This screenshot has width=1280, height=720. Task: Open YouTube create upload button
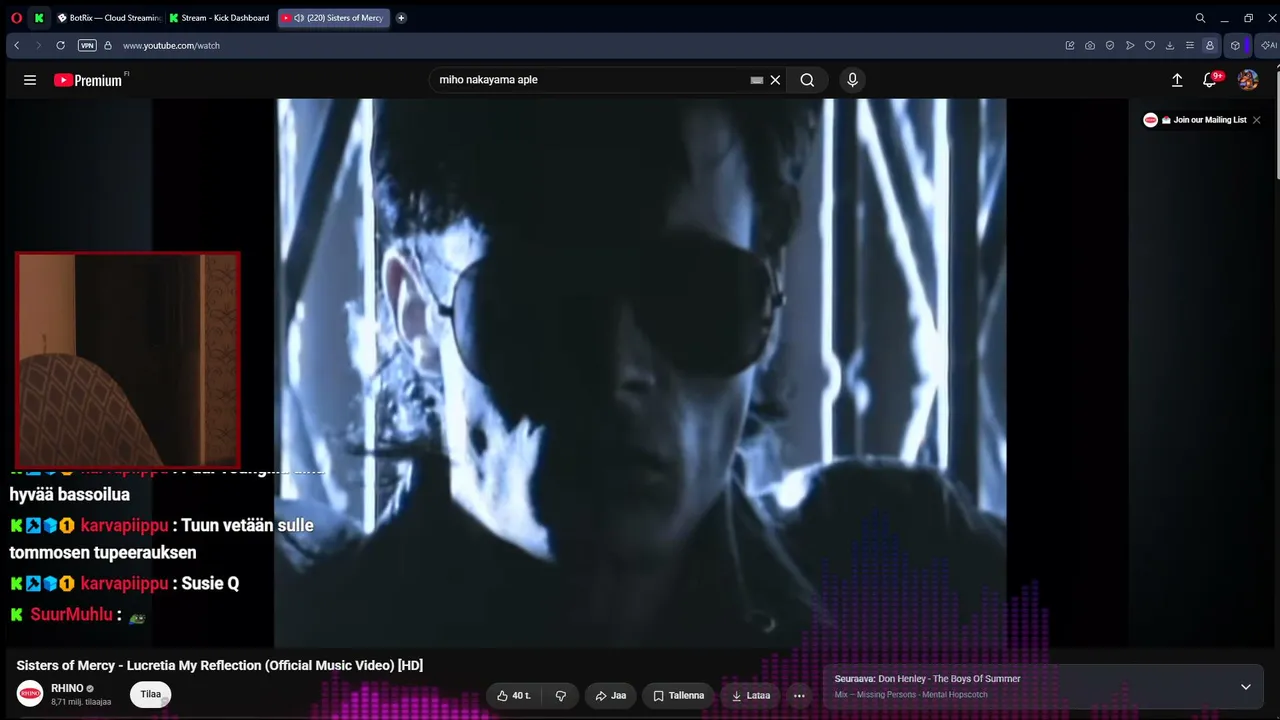pos(1177,80)
